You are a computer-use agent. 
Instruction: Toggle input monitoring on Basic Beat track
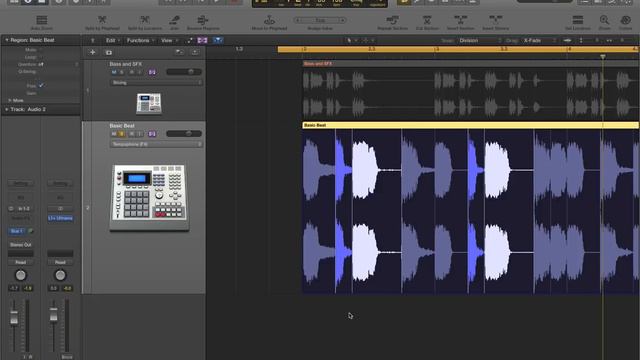(139, 134)
